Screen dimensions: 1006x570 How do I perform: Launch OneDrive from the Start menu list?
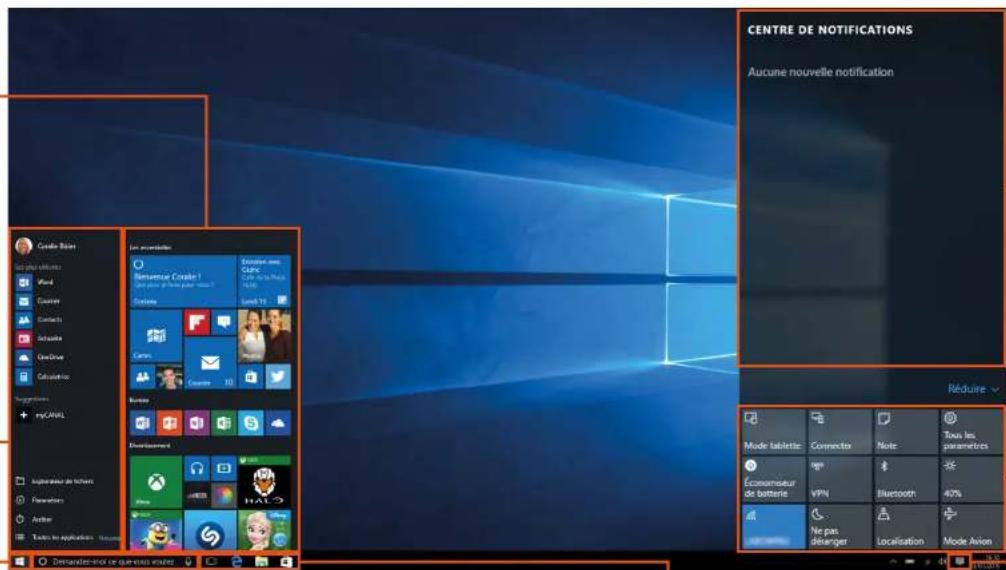pos(39,358)
